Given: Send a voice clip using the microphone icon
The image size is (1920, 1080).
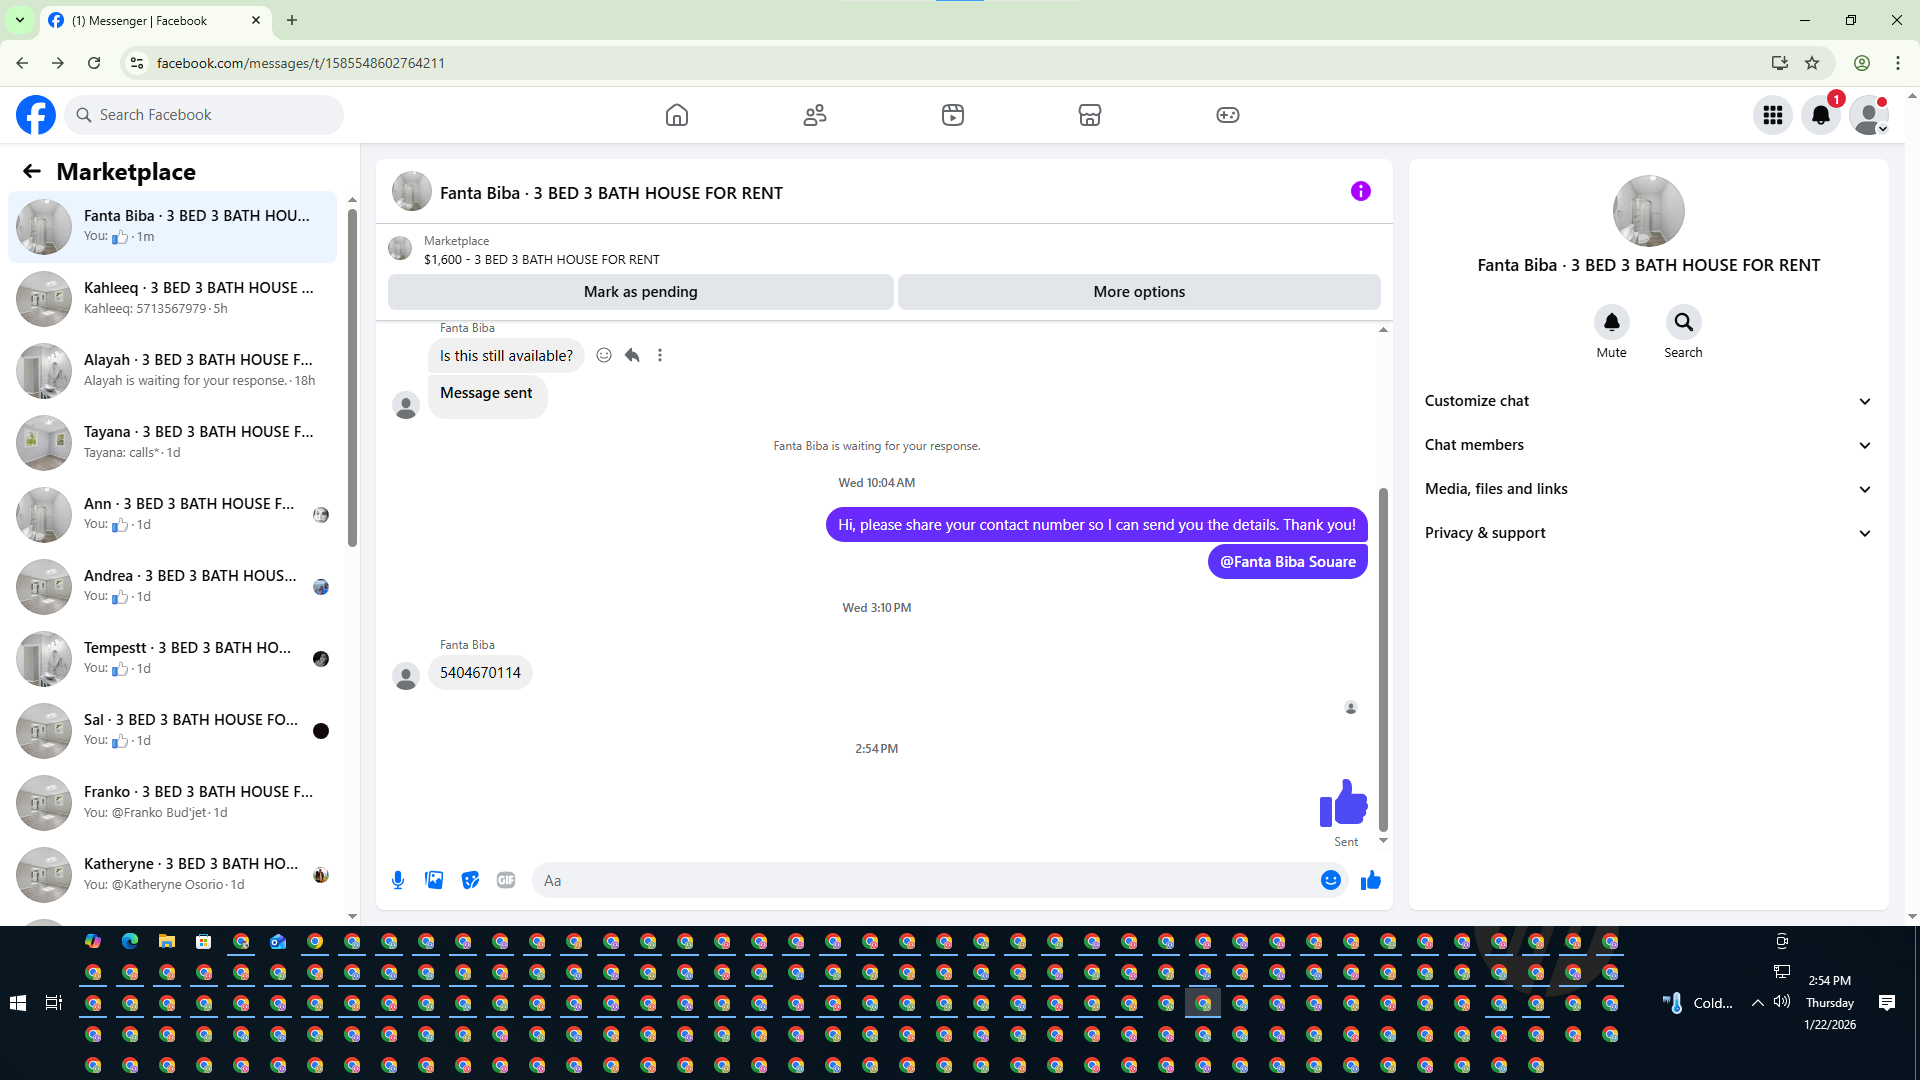Looking at the screenshot, I should point(398,880).
